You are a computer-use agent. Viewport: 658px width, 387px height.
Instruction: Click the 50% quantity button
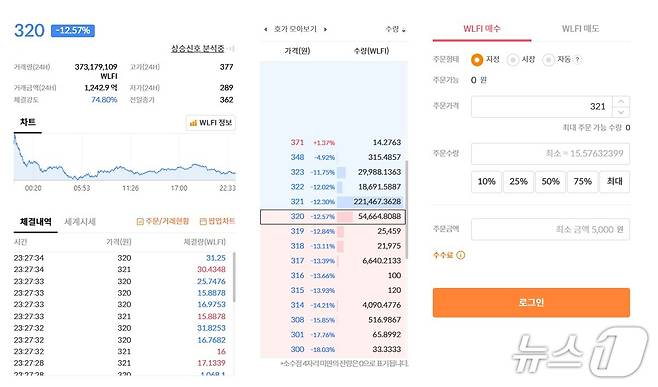[551, 182]
